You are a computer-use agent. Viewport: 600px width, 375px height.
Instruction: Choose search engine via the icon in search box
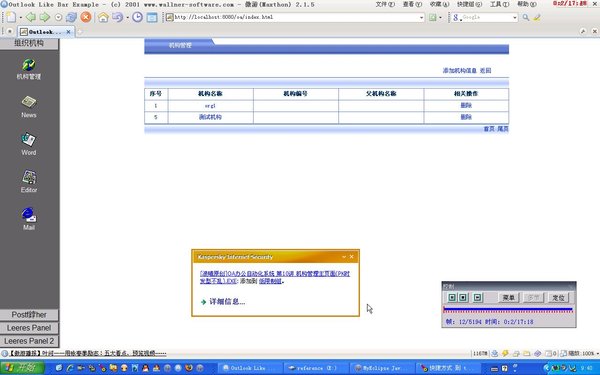456,17
